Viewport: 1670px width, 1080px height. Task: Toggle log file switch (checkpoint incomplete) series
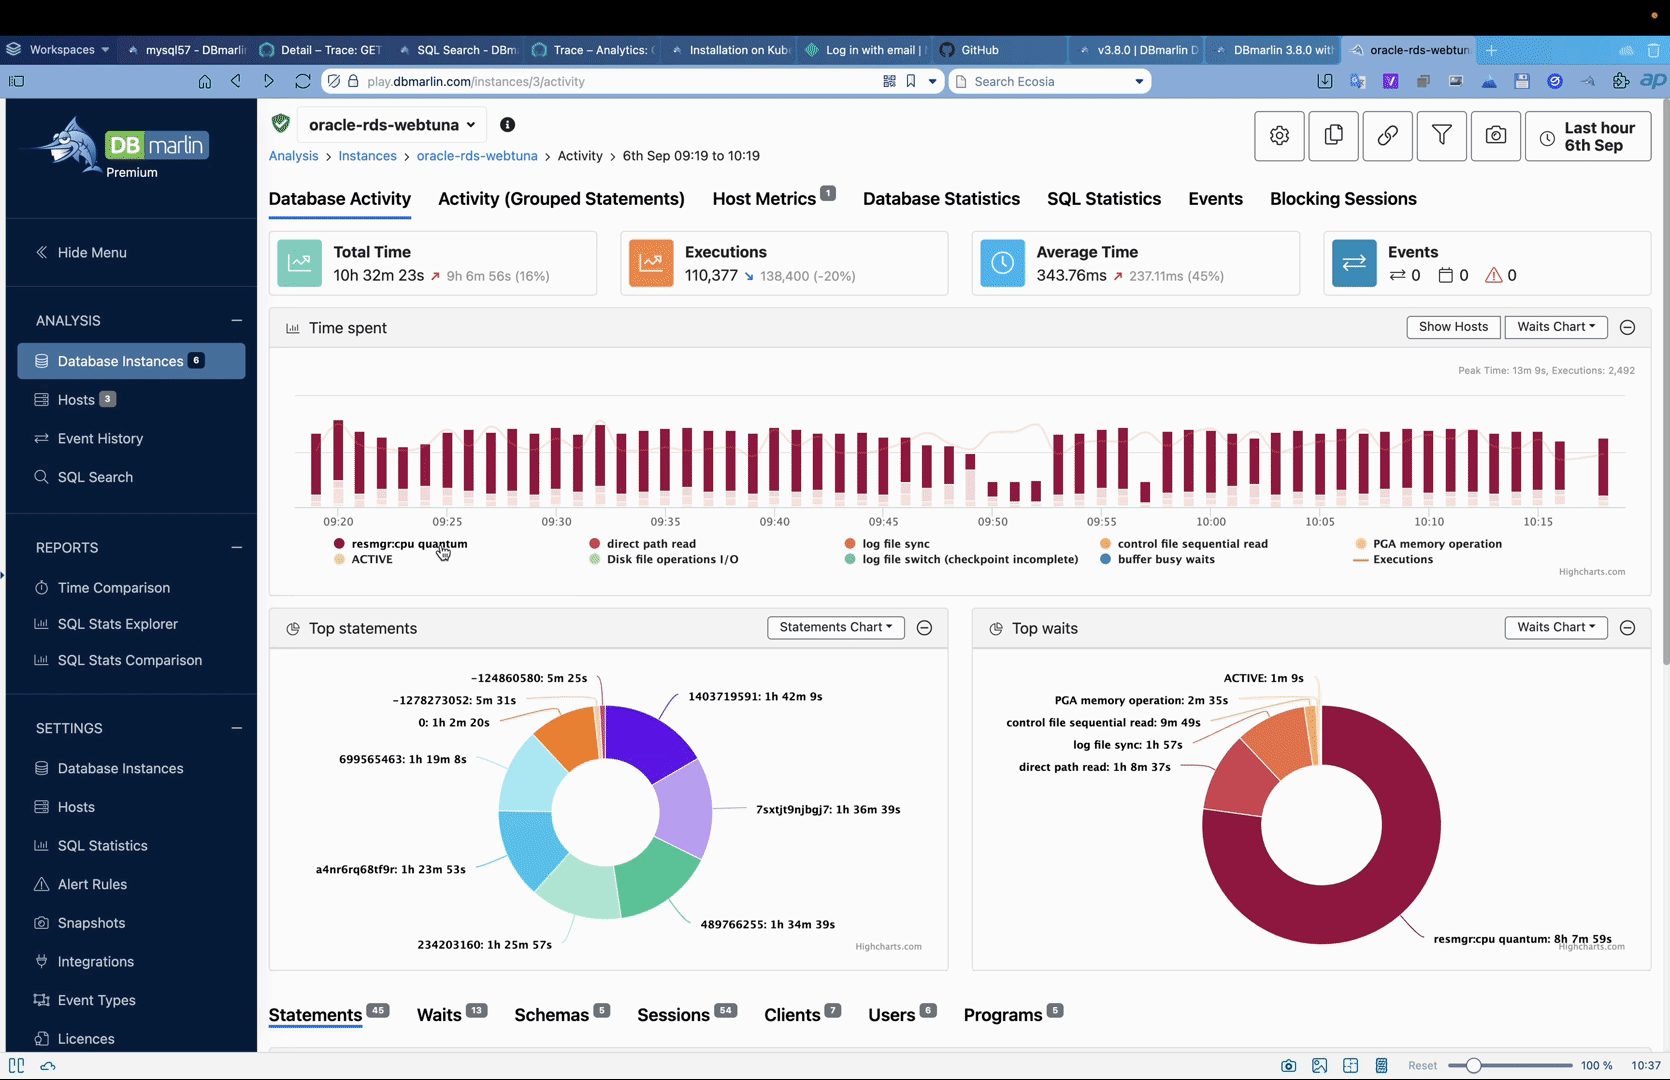tap(961, 559)
